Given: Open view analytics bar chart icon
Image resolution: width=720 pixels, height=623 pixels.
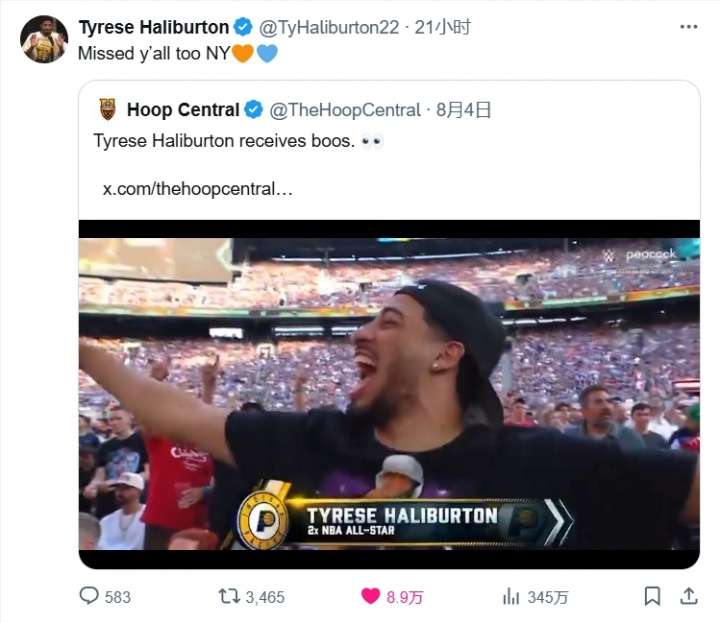Looking at the screenshot, I should [x=511, y=596].
